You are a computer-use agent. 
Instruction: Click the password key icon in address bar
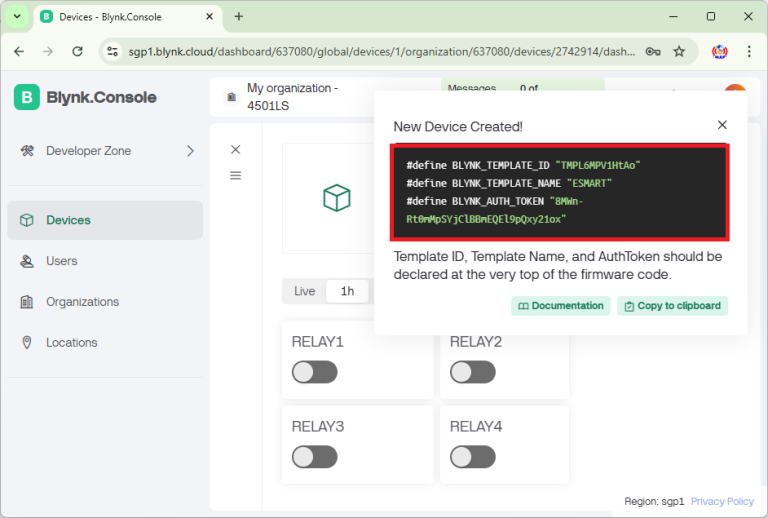(x=652, y=52)
